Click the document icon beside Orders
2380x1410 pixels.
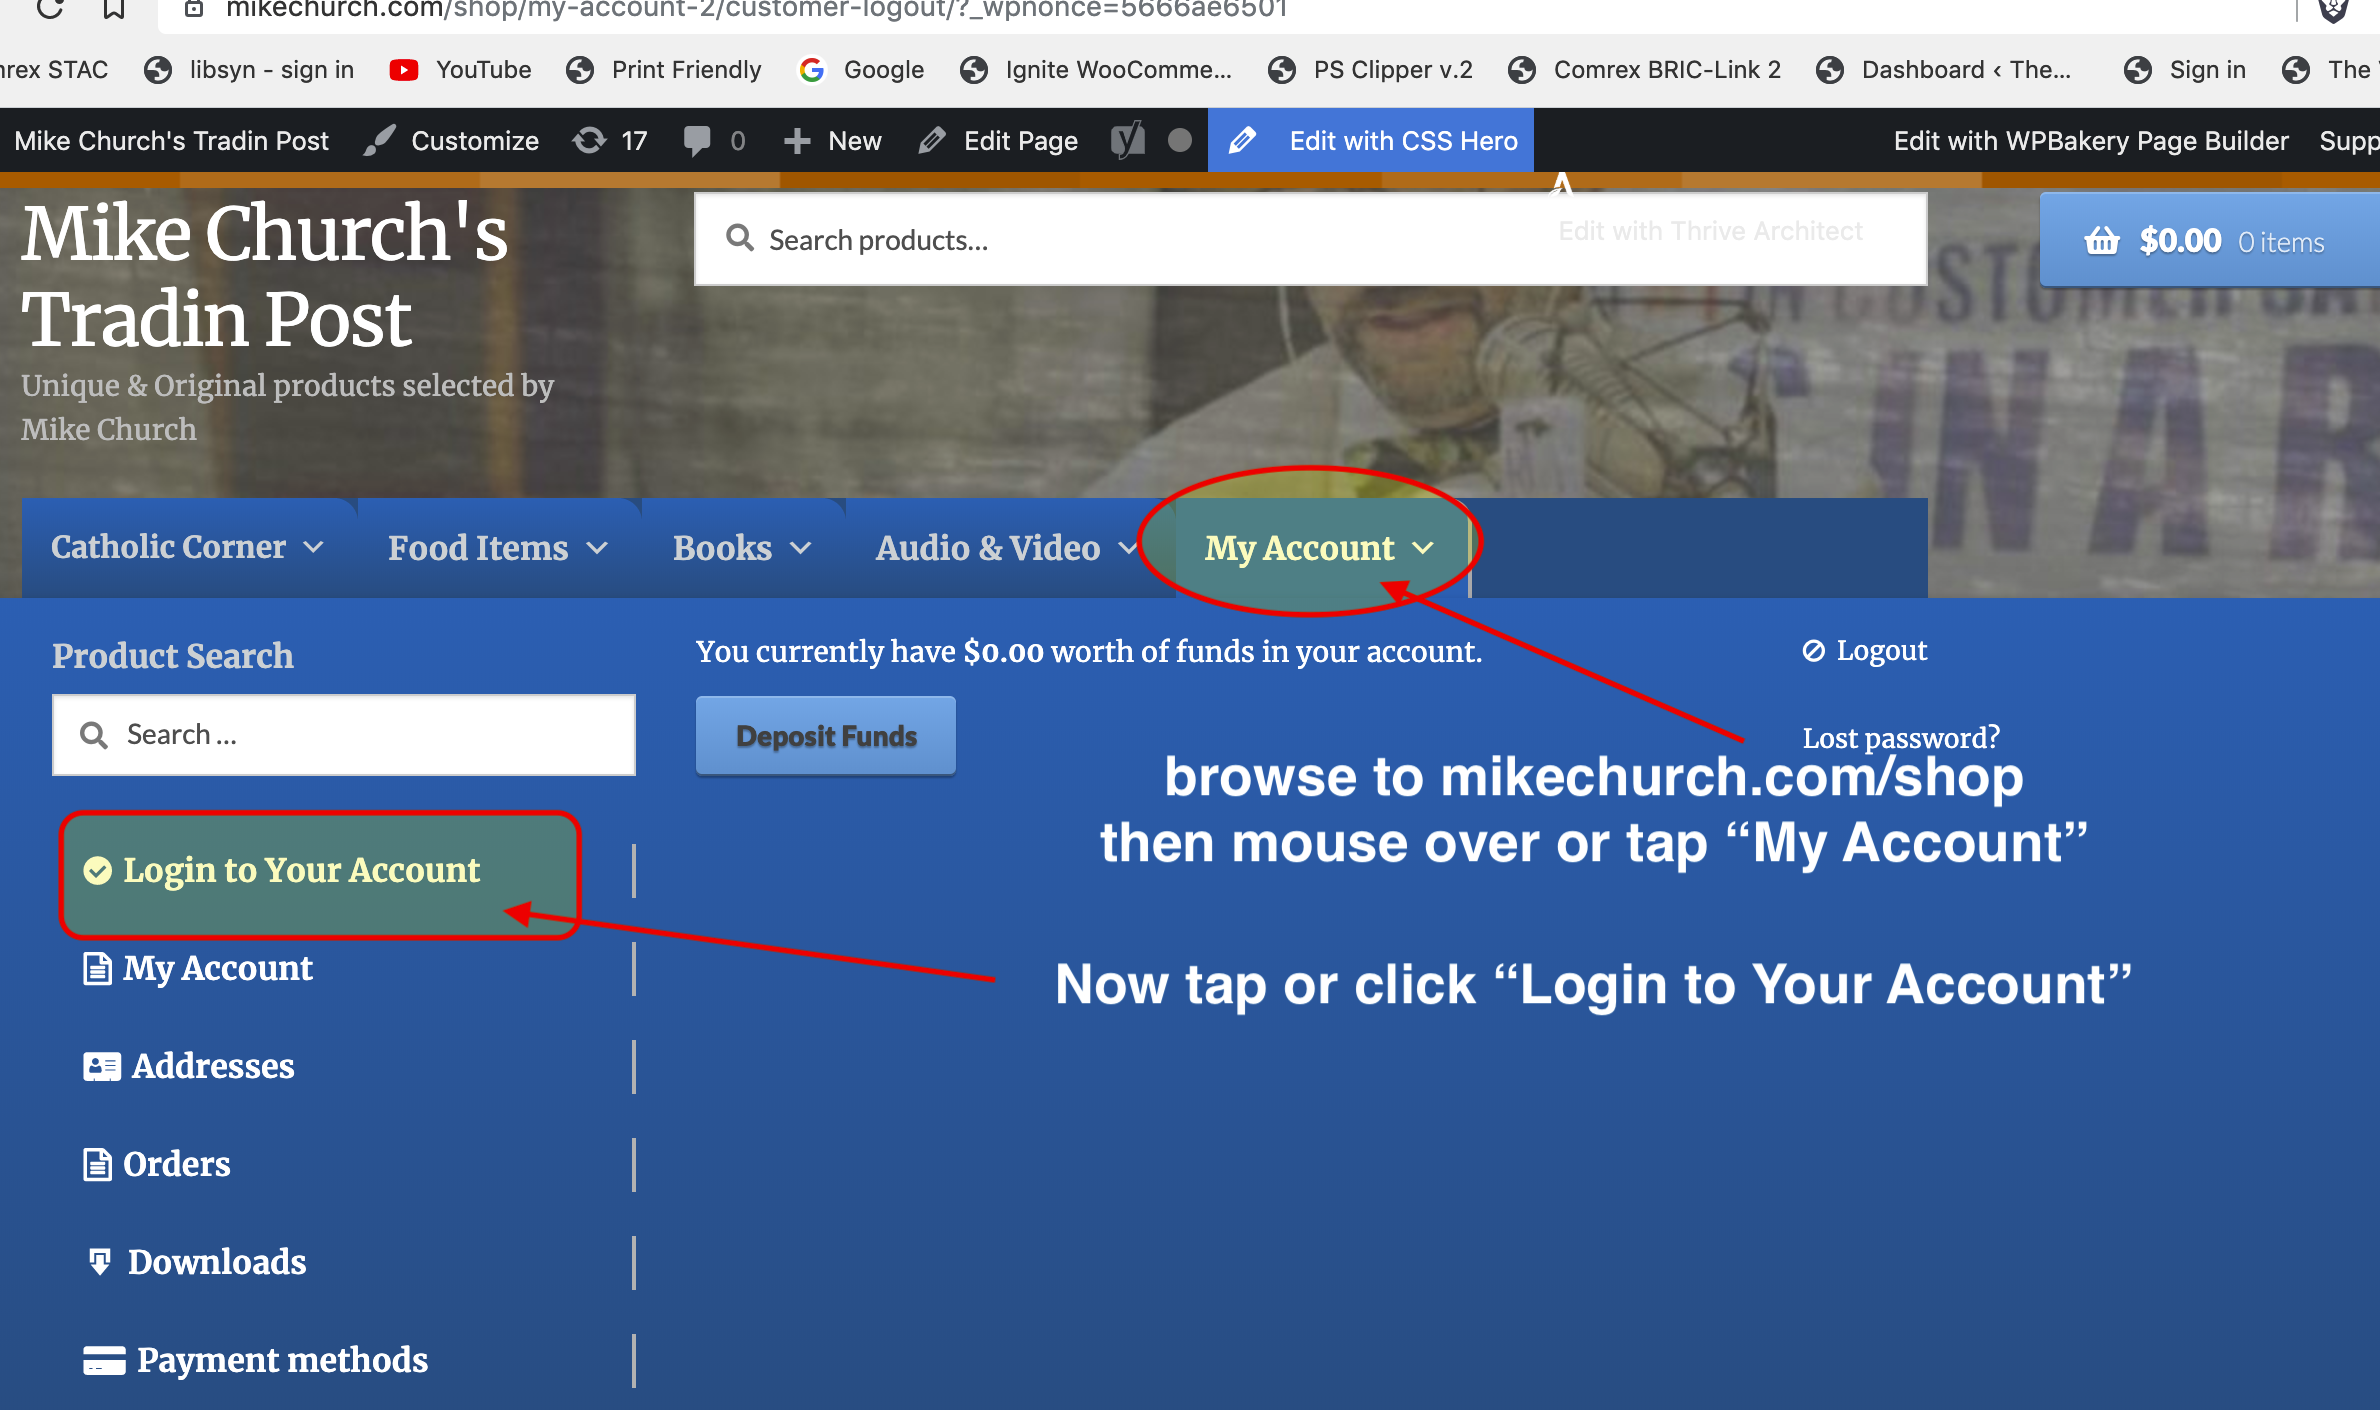[x=97, y=1164]
